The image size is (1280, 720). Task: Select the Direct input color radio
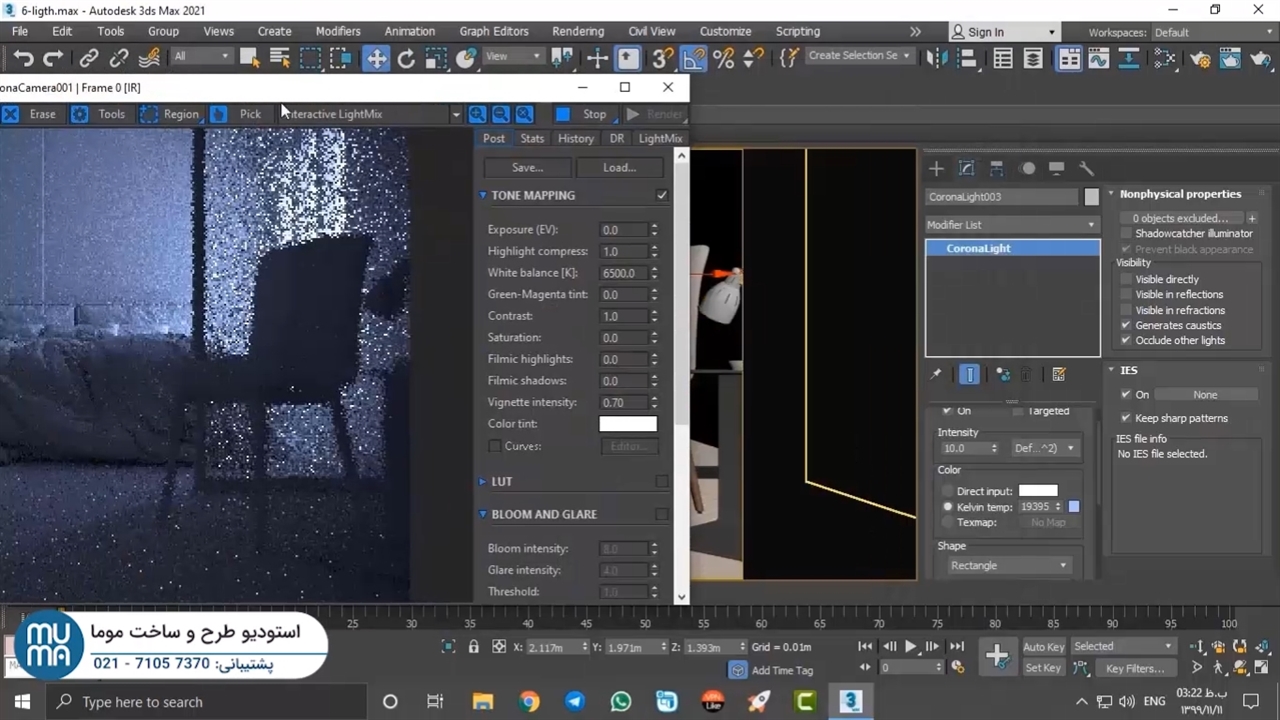tap(948, 491)
